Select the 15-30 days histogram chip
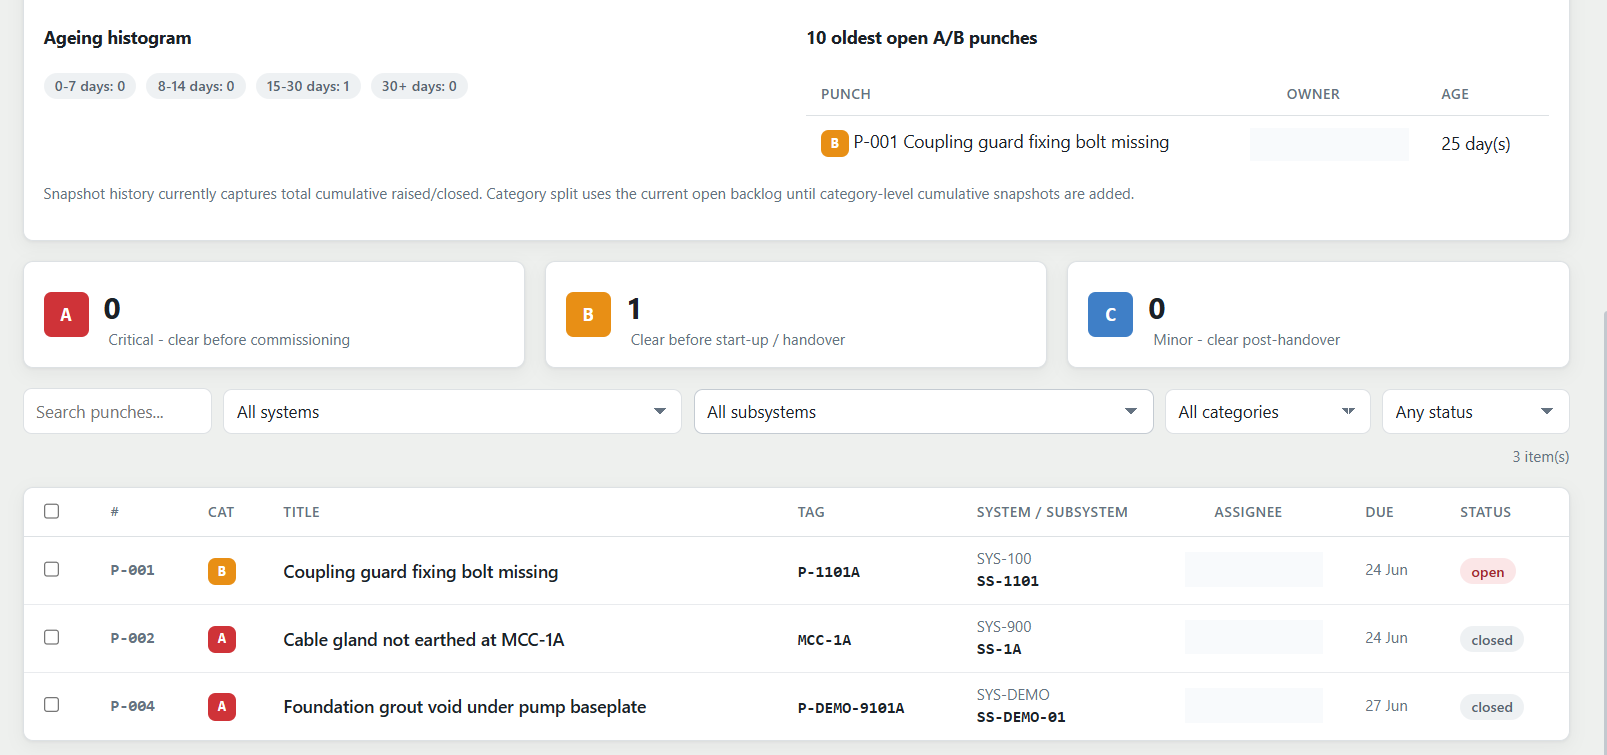Screen dimensions: 1607x755 308,86
